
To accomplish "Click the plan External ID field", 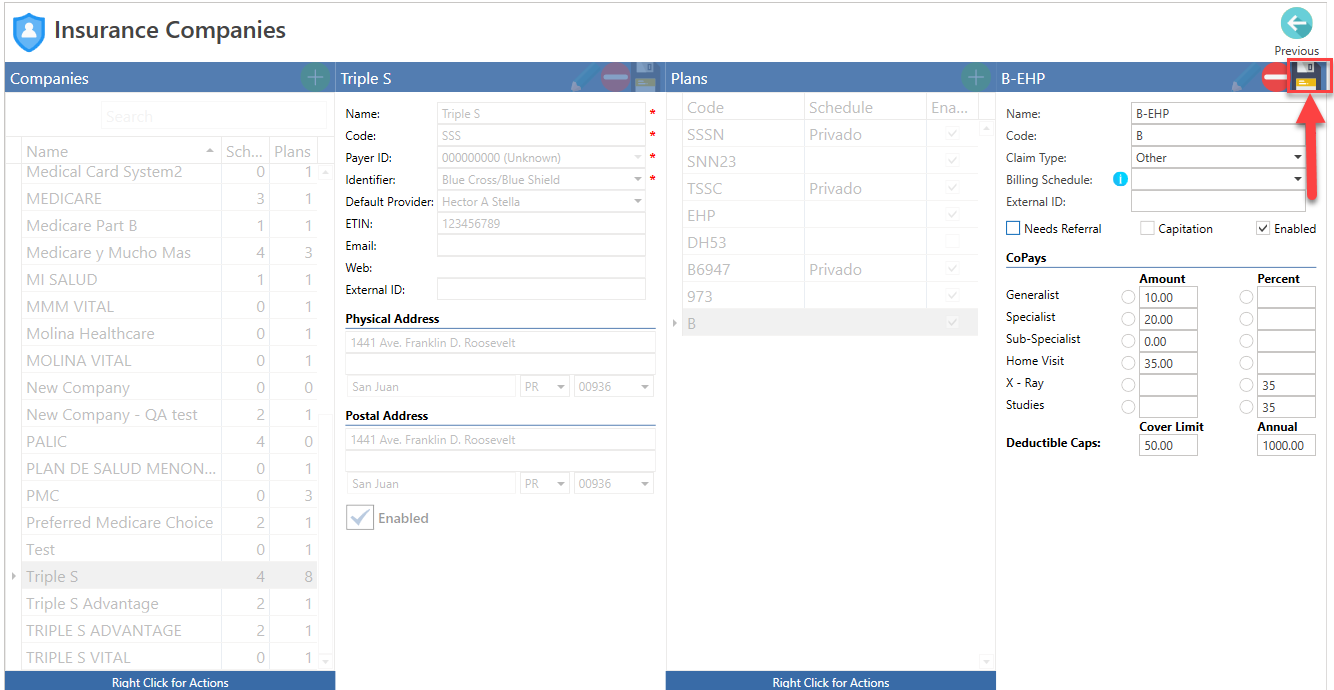I will (x=1218, y=202).
